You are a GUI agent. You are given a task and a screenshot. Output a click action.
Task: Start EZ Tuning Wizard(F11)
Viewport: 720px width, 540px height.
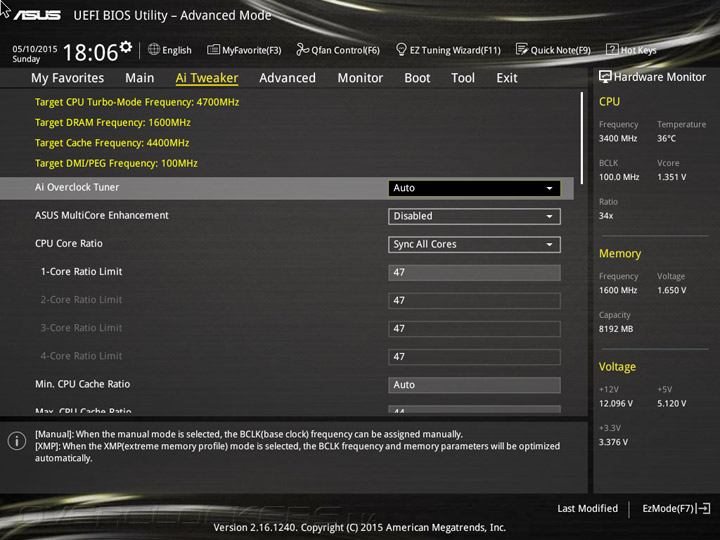tap(455, 50)
